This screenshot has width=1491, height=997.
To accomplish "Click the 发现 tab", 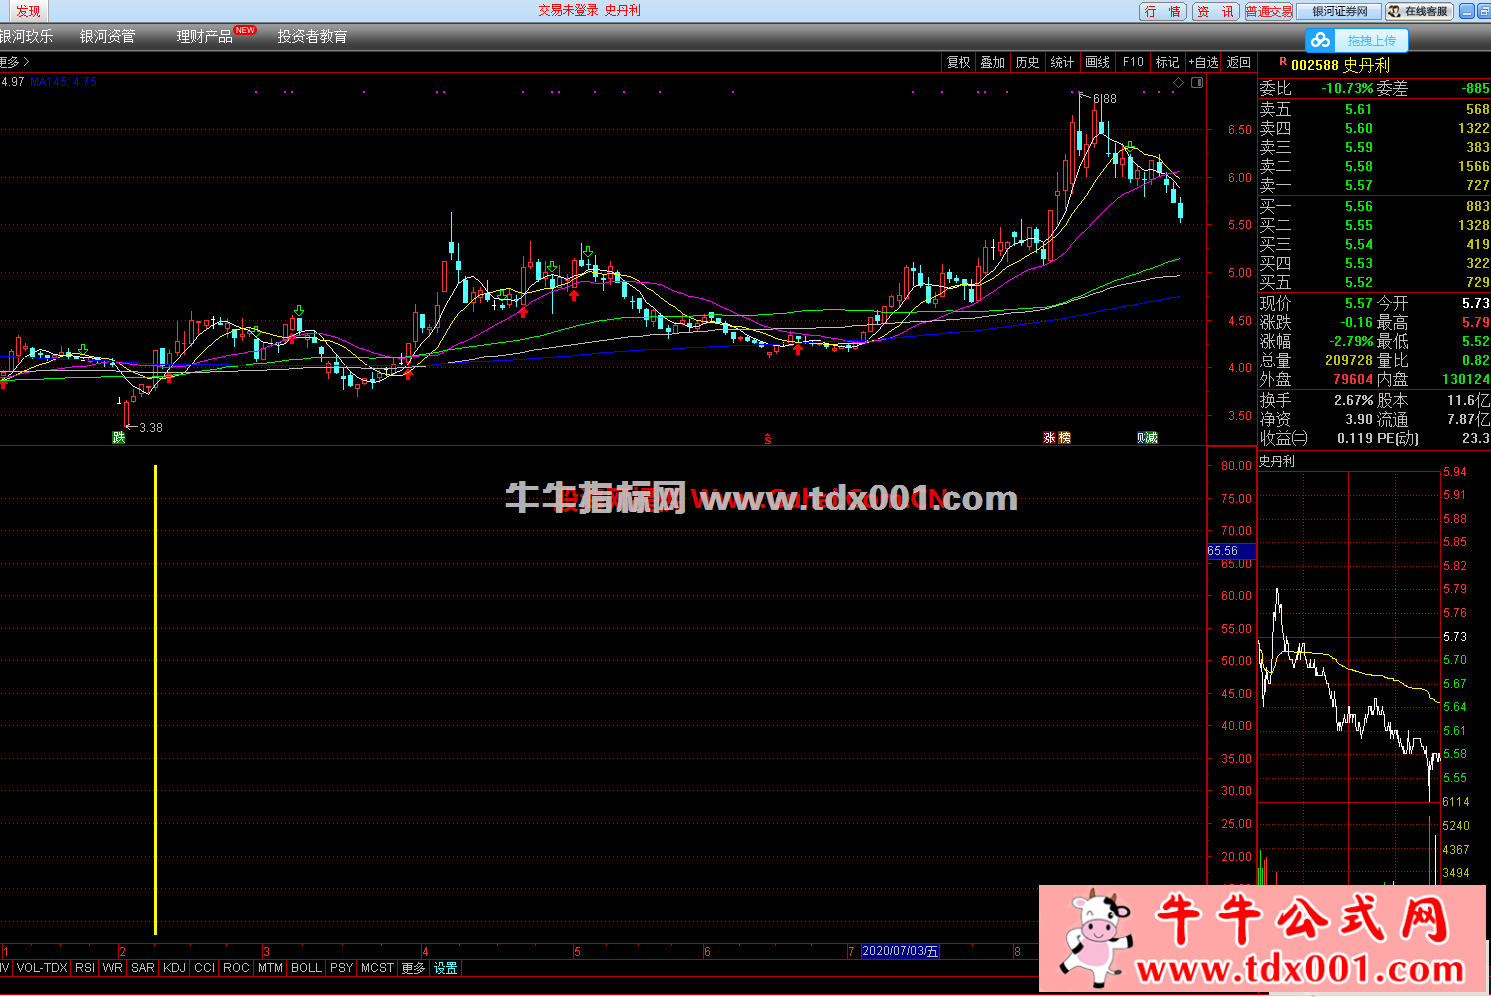I will tap(28, 11).
